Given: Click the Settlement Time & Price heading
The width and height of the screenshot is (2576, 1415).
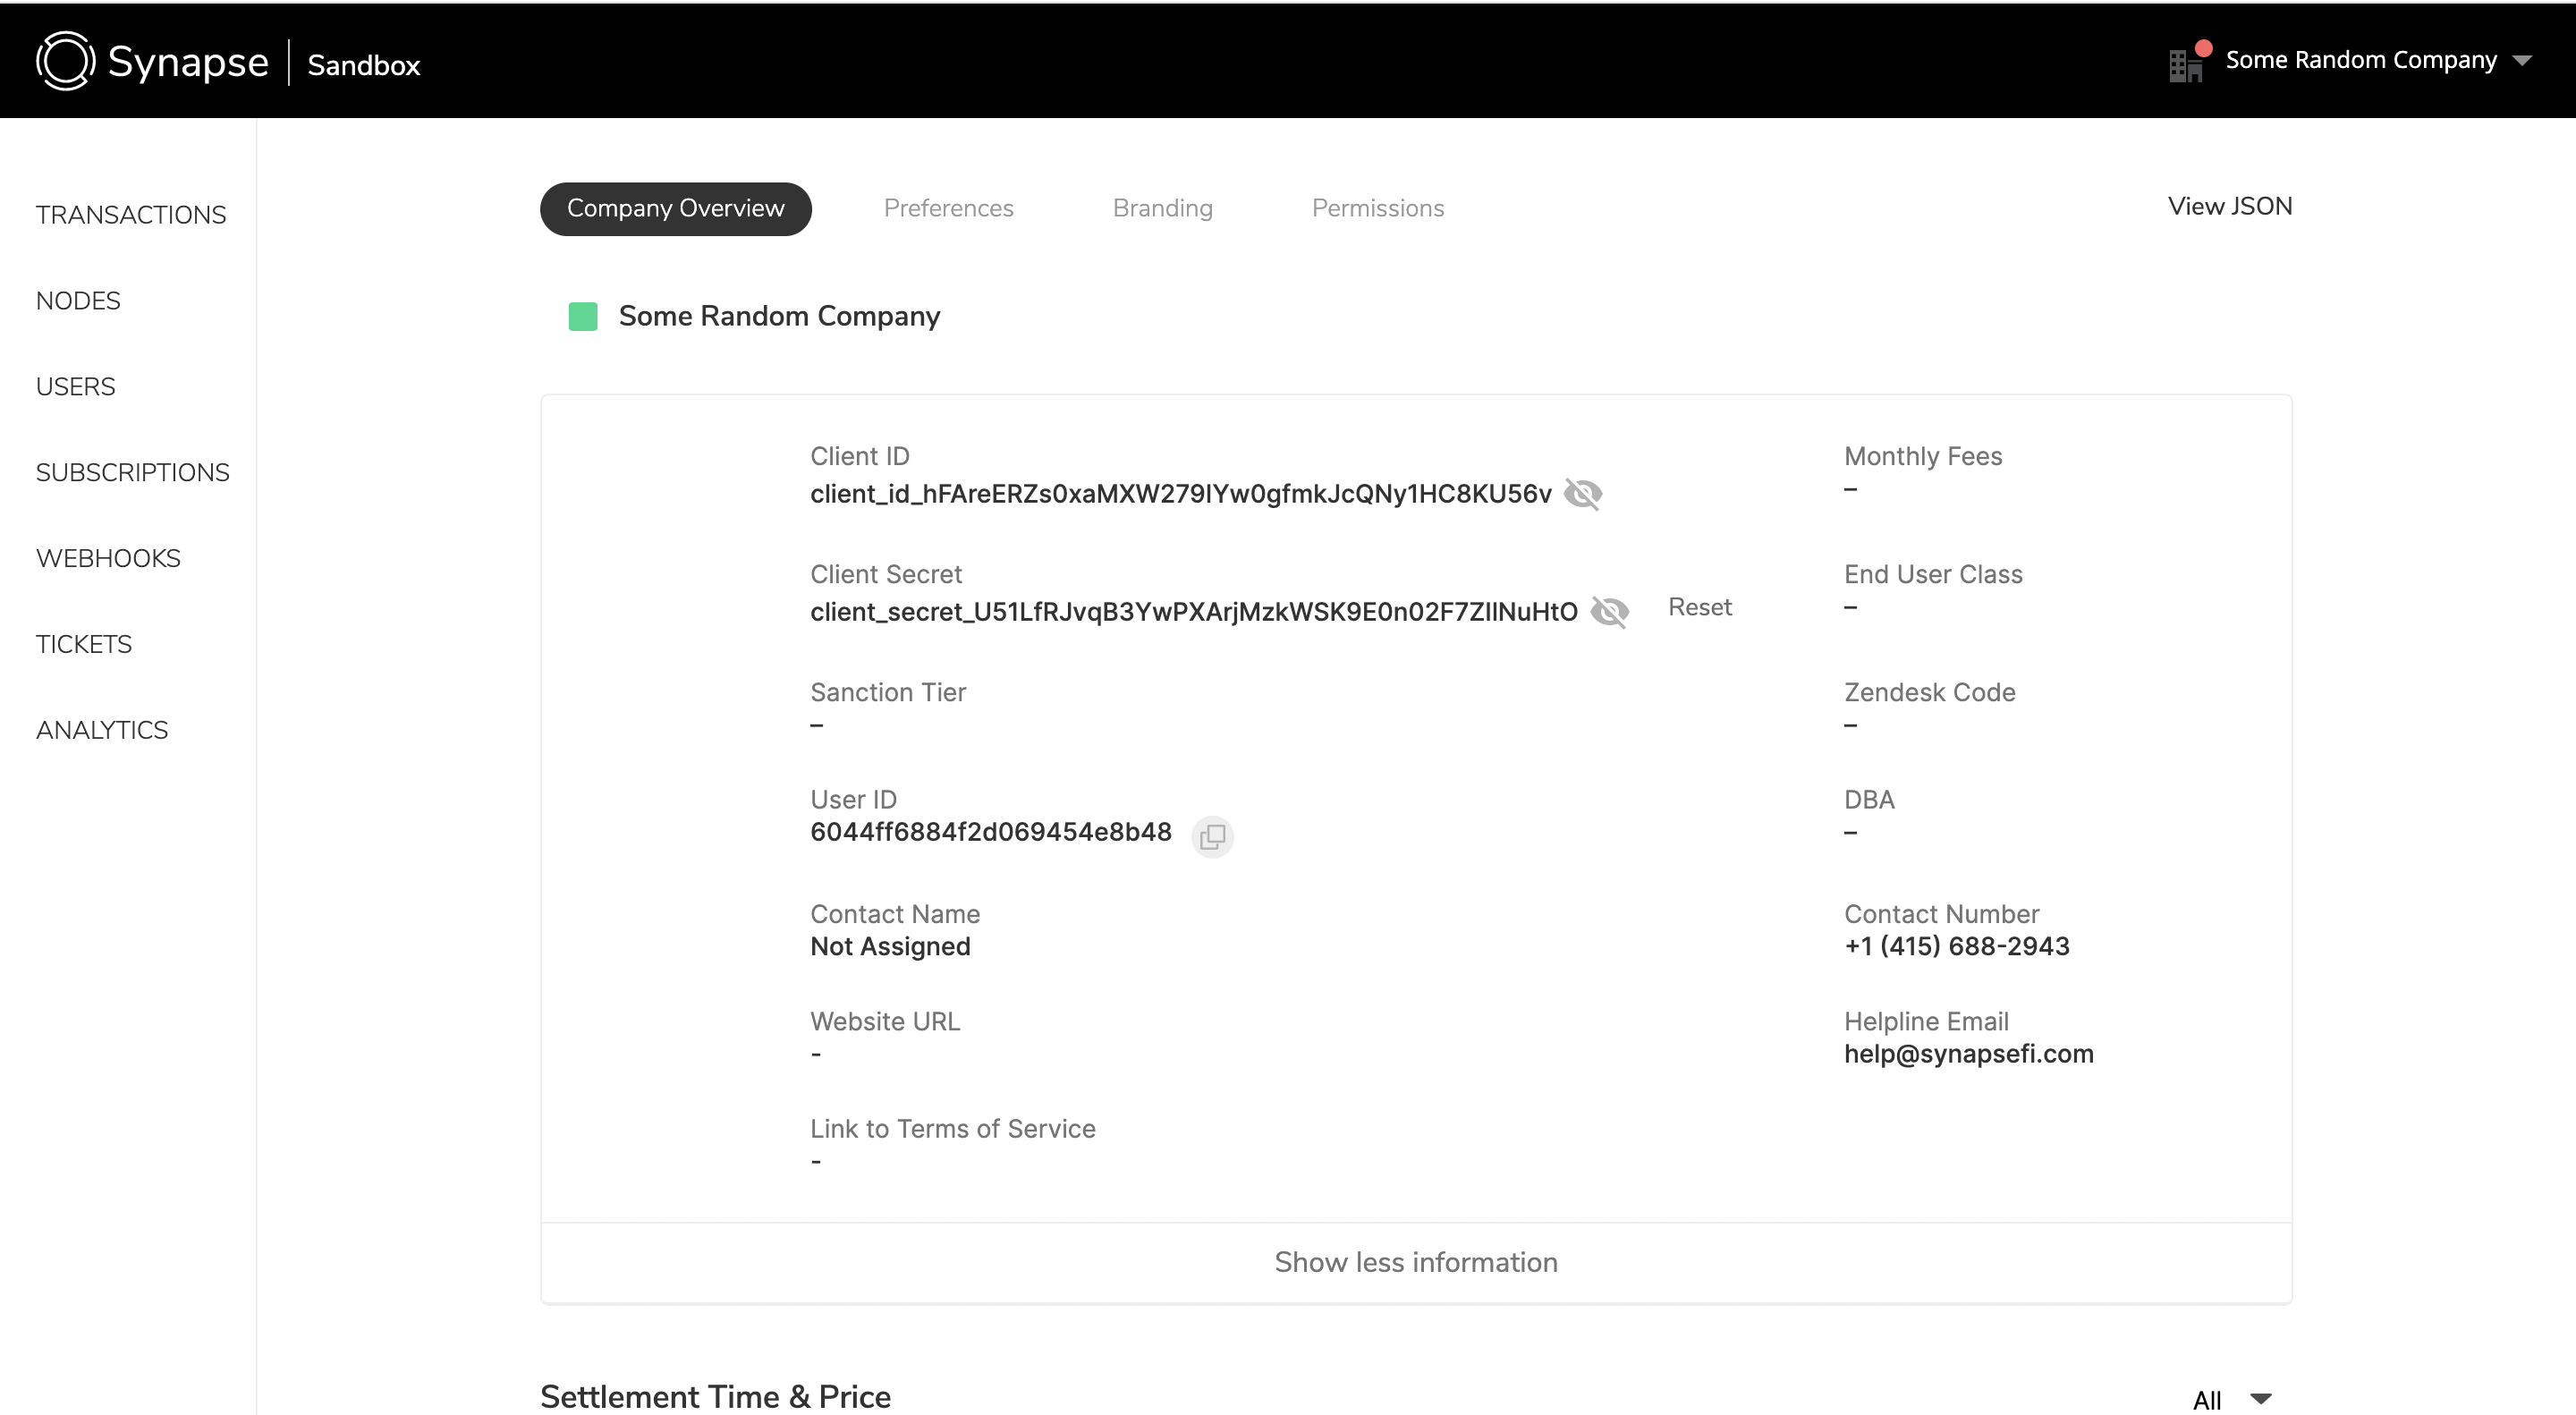Looking at the screenshot, I should [x=715, y=1396].
